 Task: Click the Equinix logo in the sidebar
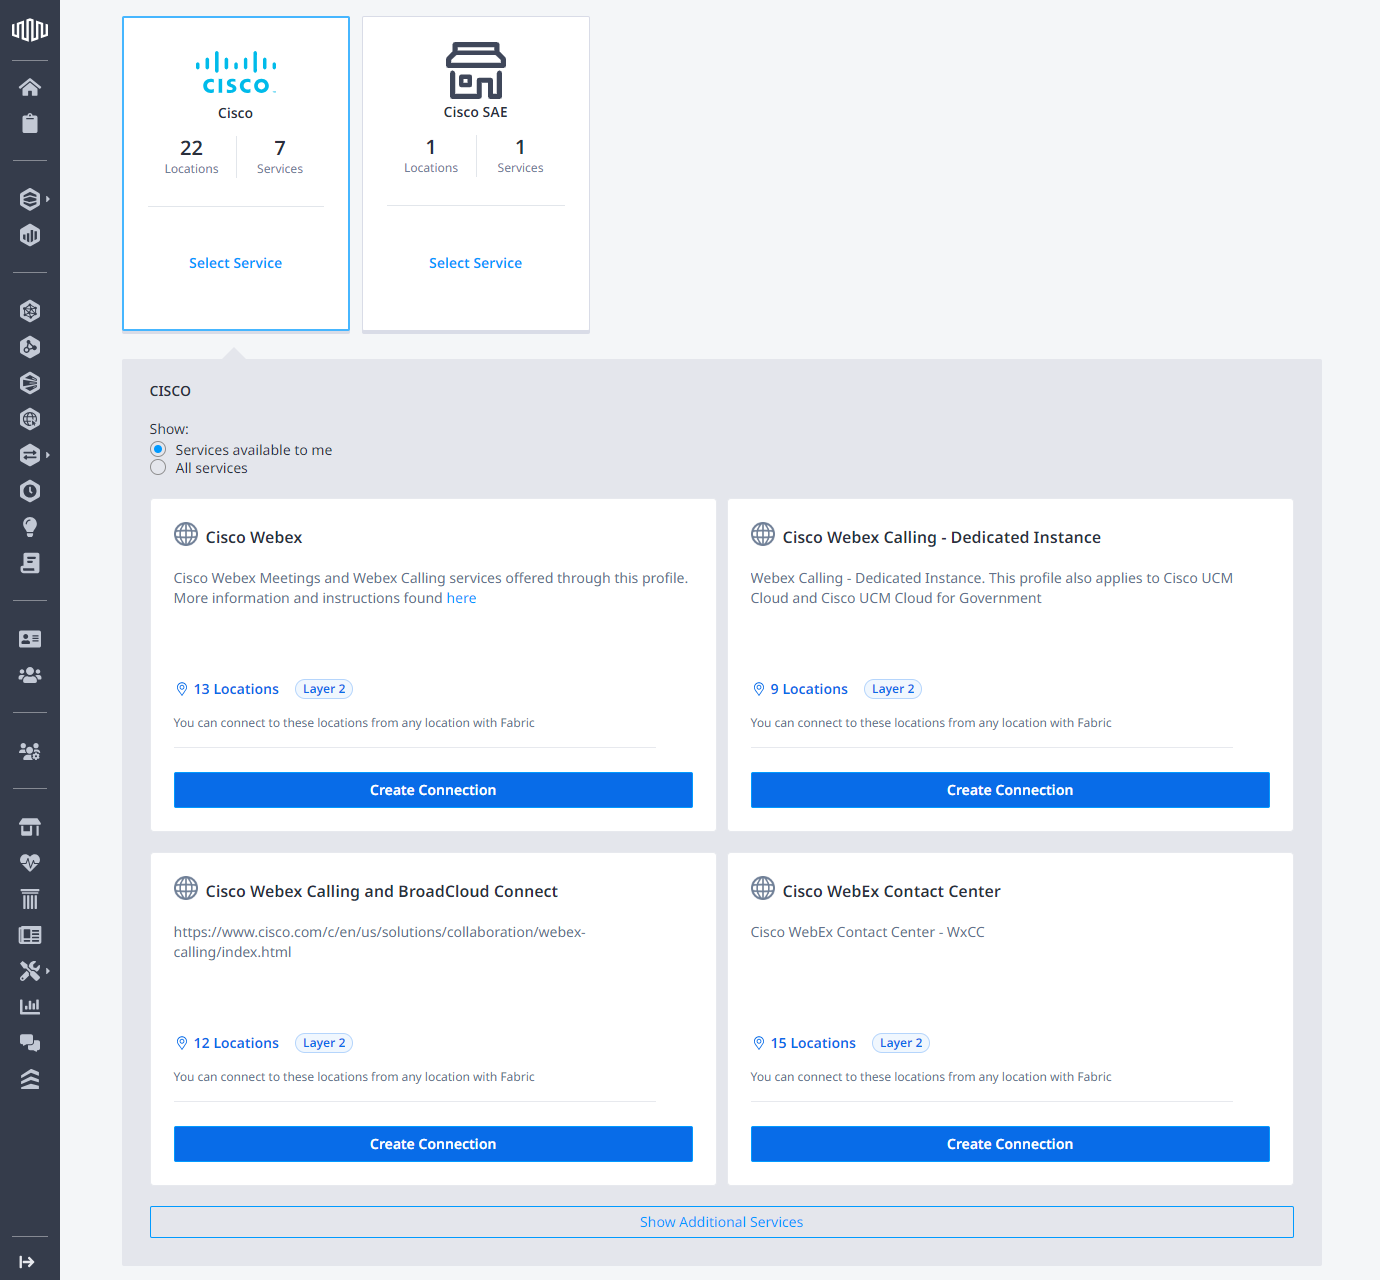tap(30, 29)
